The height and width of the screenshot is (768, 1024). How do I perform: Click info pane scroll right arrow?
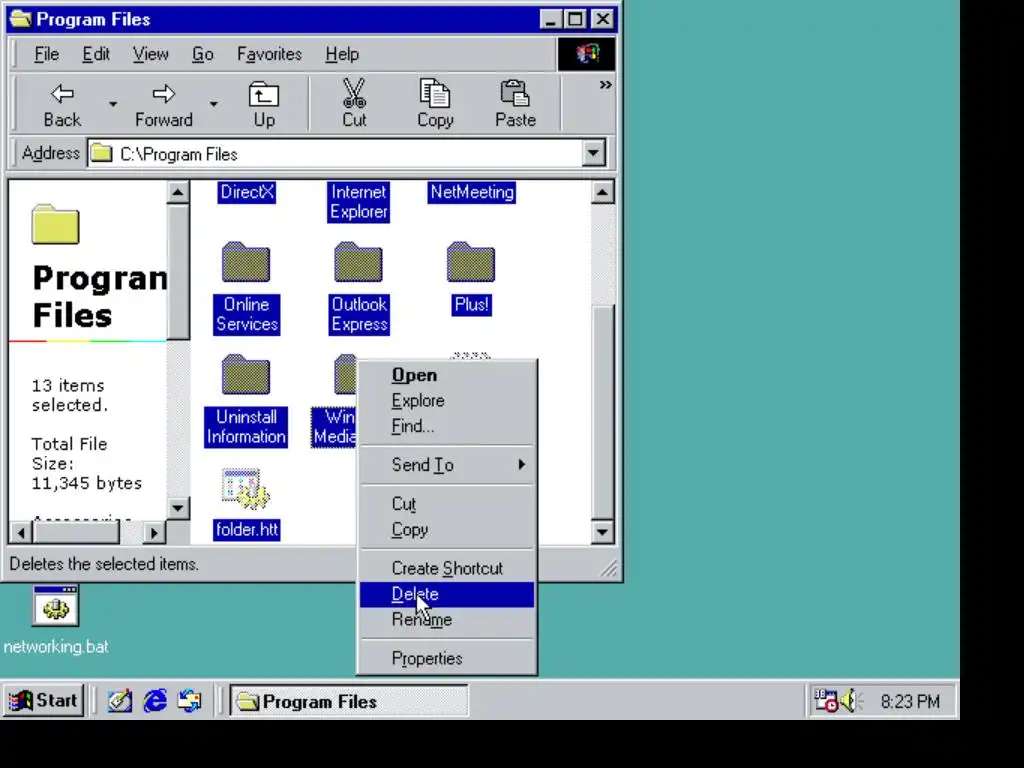point(153,532)
